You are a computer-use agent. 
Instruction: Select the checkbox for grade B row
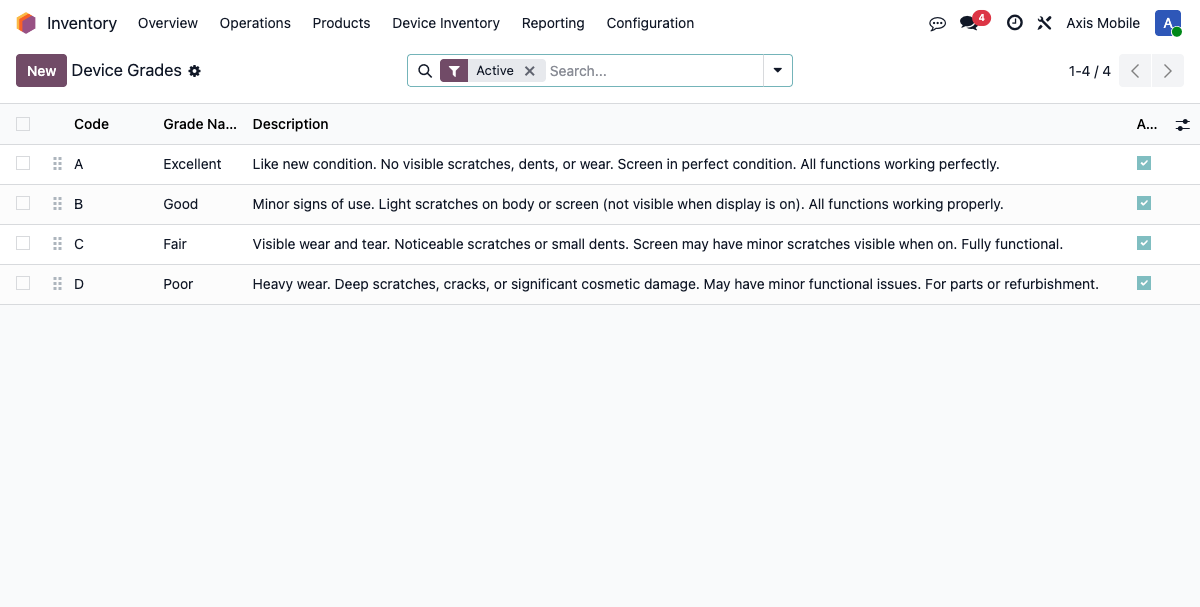(23, 203)
